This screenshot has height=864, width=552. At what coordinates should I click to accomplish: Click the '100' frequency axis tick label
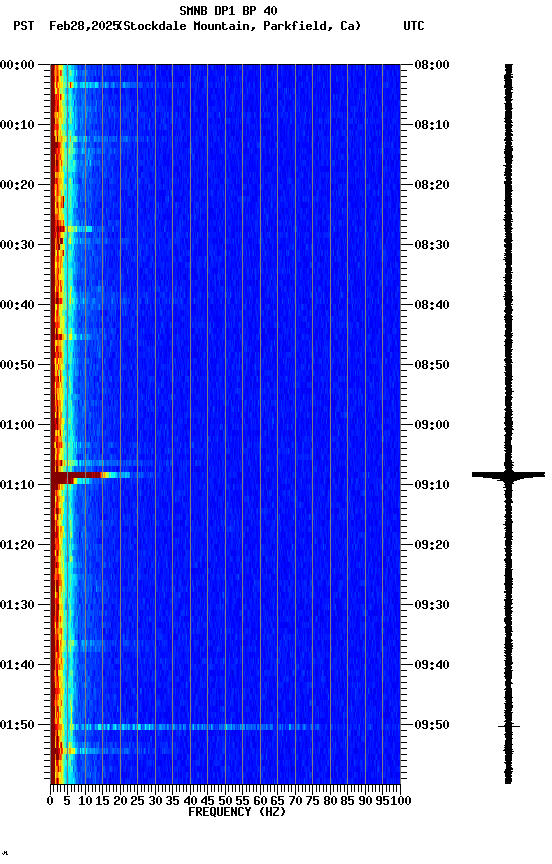401,802
